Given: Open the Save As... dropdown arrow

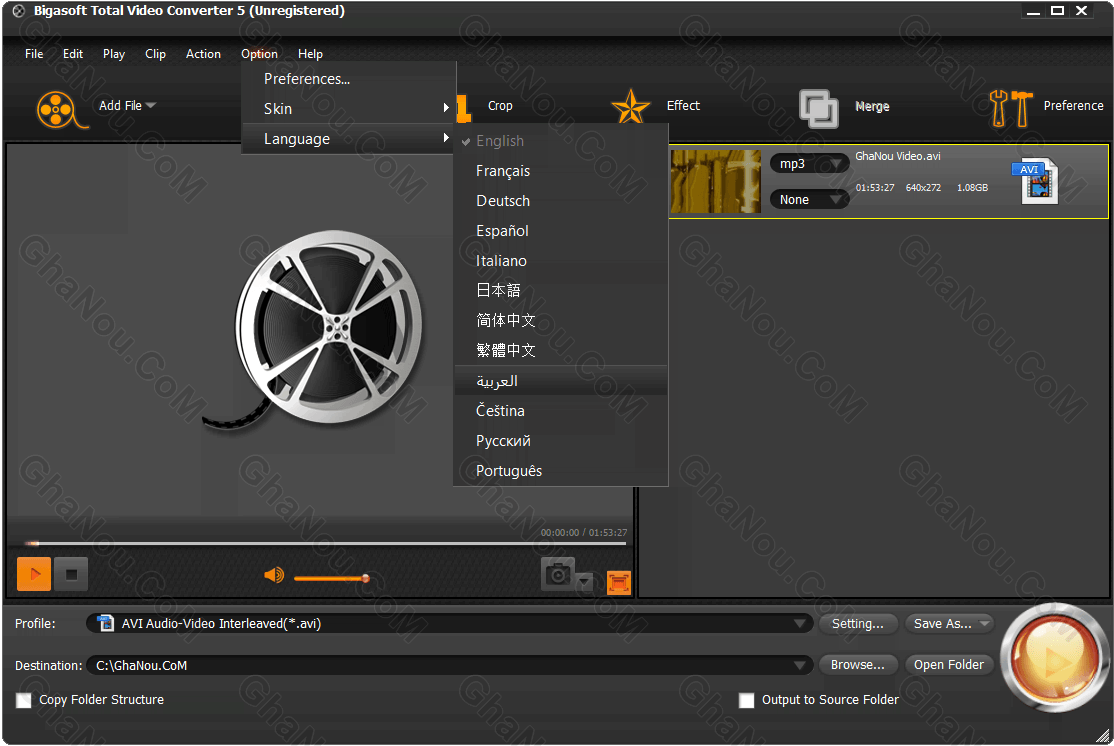Looking at the screenshot, I should tap(984, 623).
